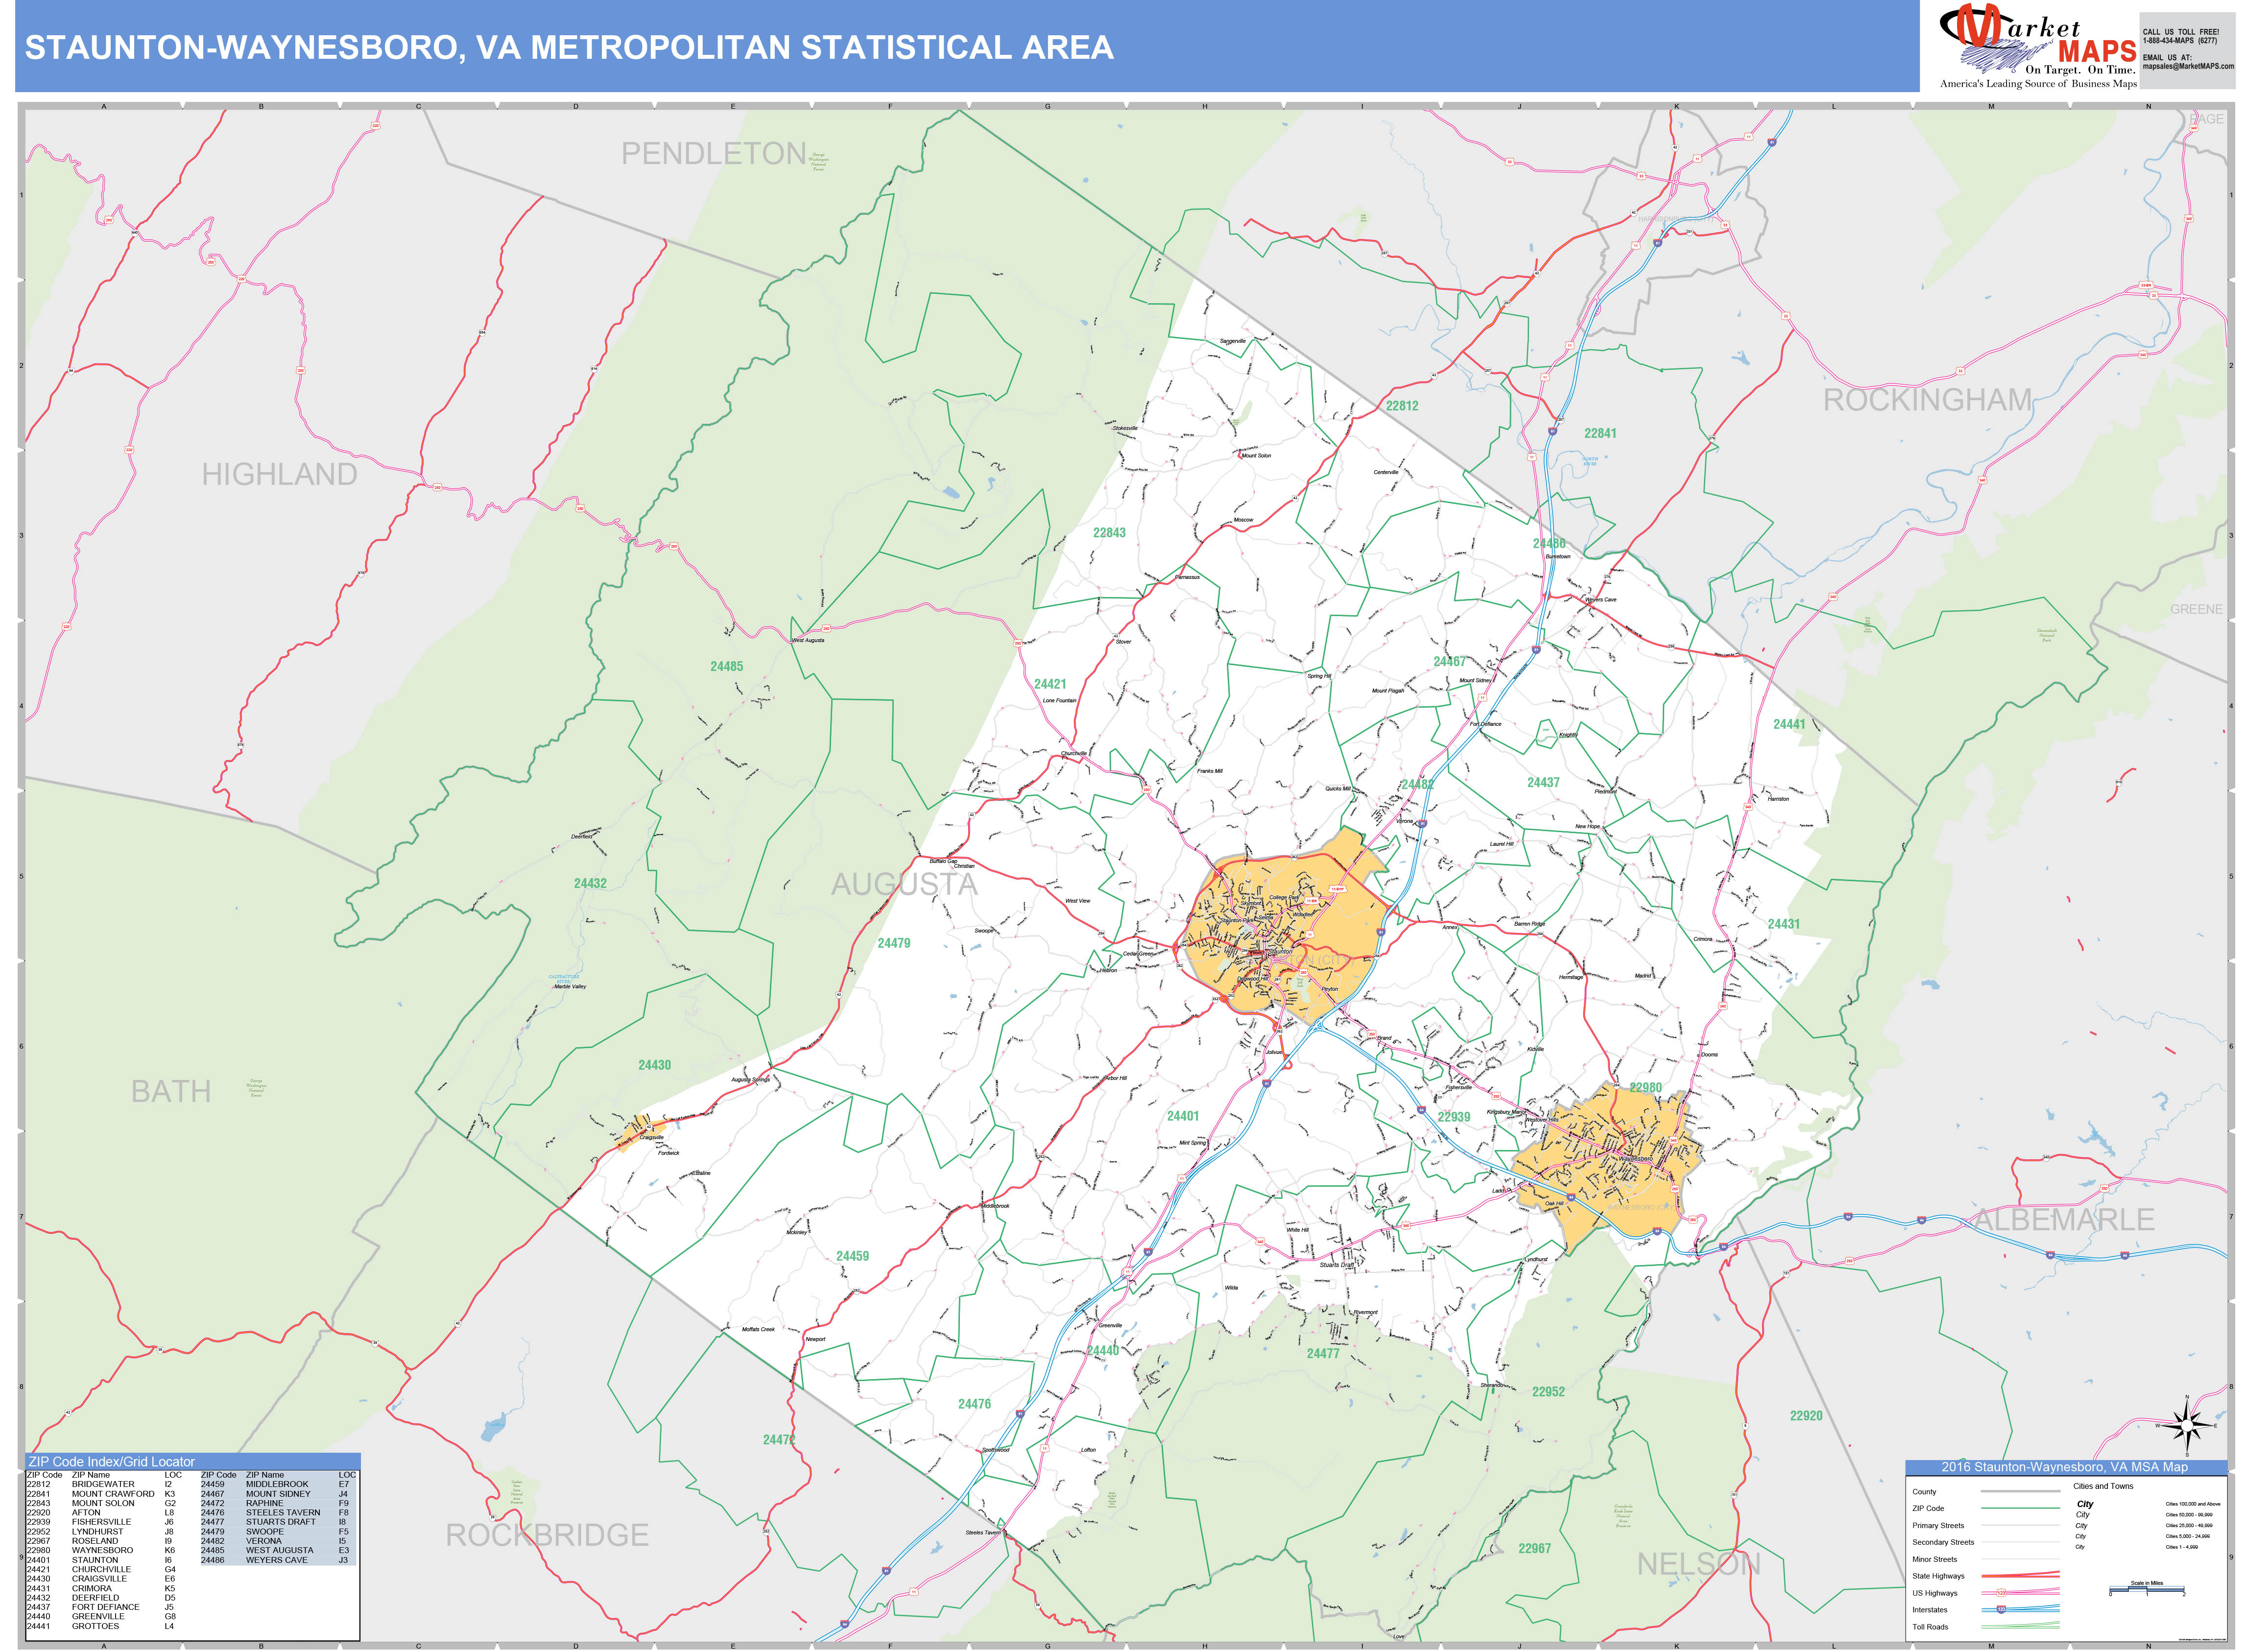The image size is (2246, 1652).
Task: Click the ZIP Code boundary symbol in the legend
Action: pyautogui.click(x=2020, y=1508)
